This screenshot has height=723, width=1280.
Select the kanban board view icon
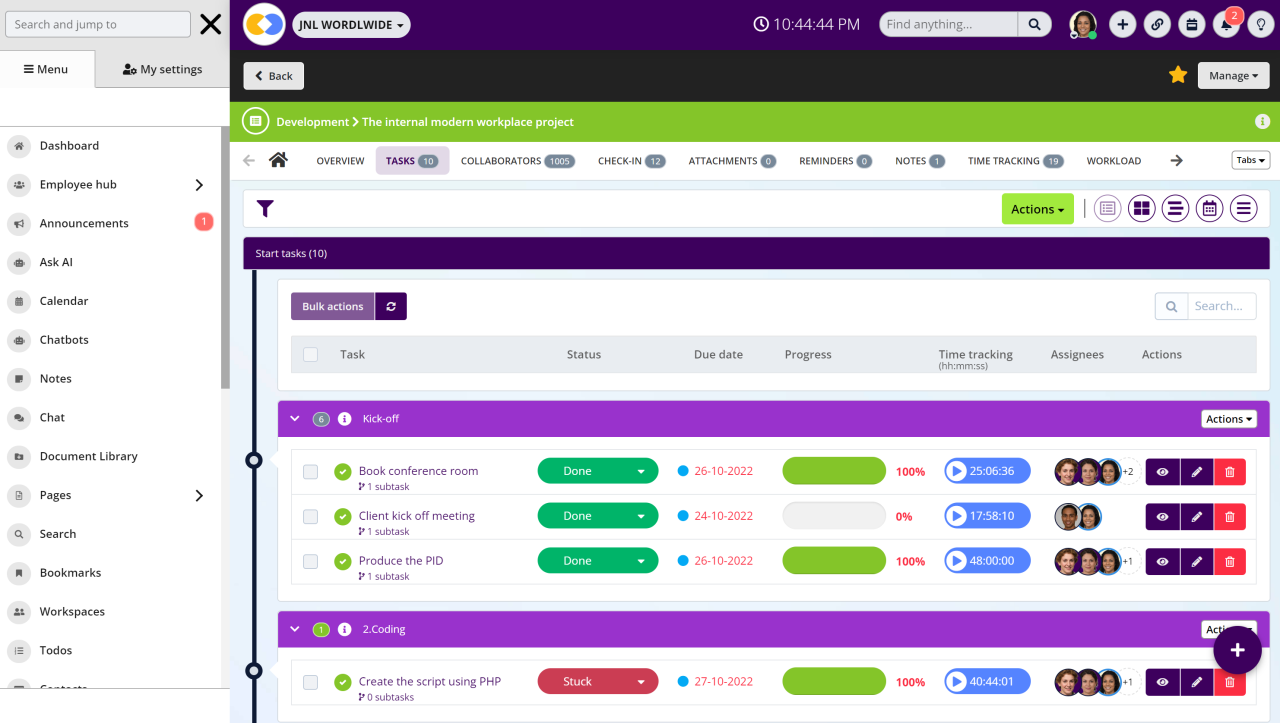point(1141,208)
